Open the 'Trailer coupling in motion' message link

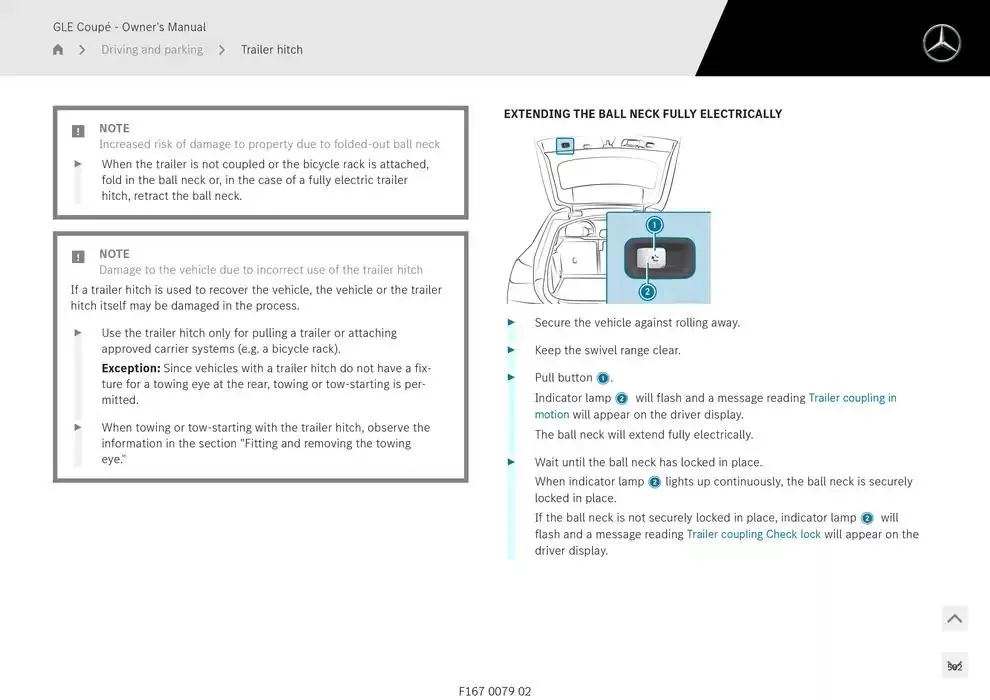[x=715, y=406]
